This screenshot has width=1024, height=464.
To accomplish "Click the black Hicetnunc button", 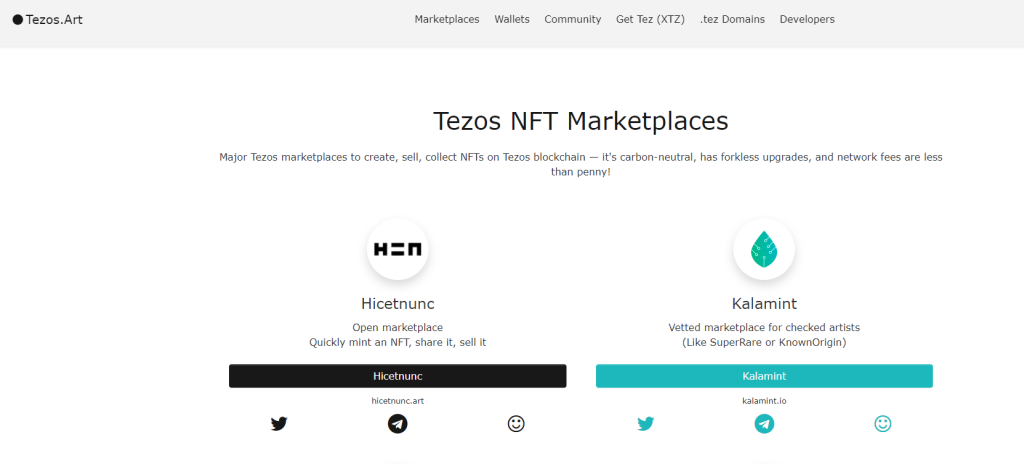I will pos(398,376).
